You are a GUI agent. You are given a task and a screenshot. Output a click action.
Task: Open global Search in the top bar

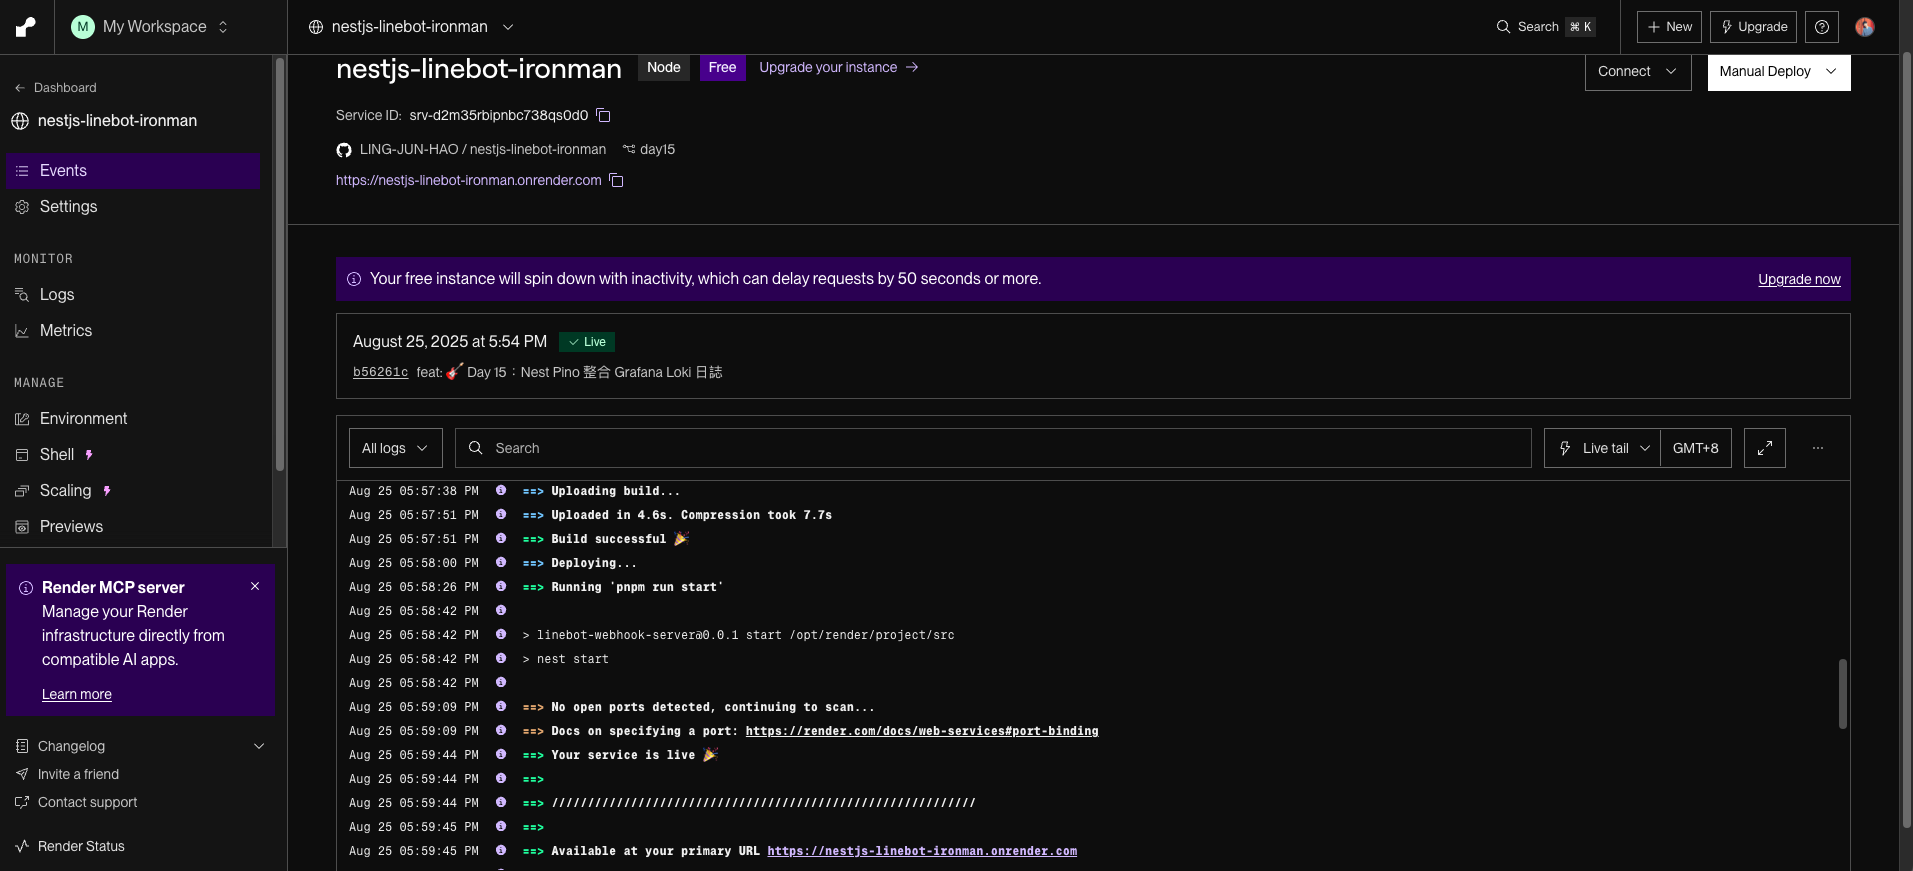coord(1546,27)
